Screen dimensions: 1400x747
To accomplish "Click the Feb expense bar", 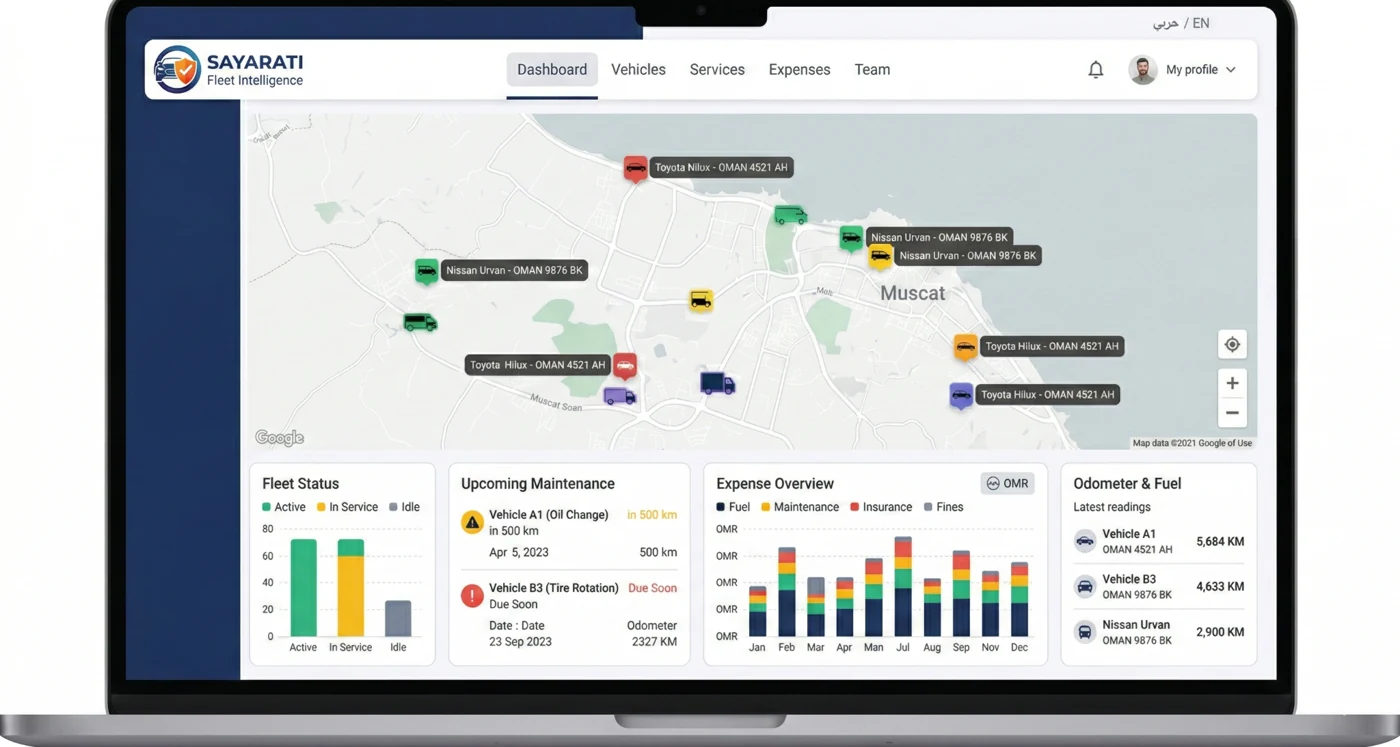I will tap(787, 592).
